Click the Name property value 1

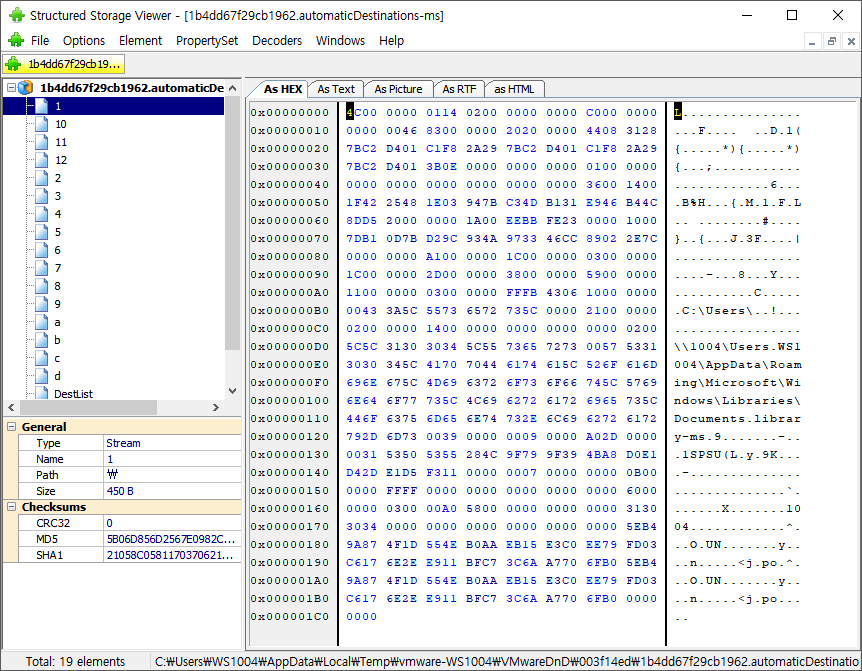[x=110, y=459]
